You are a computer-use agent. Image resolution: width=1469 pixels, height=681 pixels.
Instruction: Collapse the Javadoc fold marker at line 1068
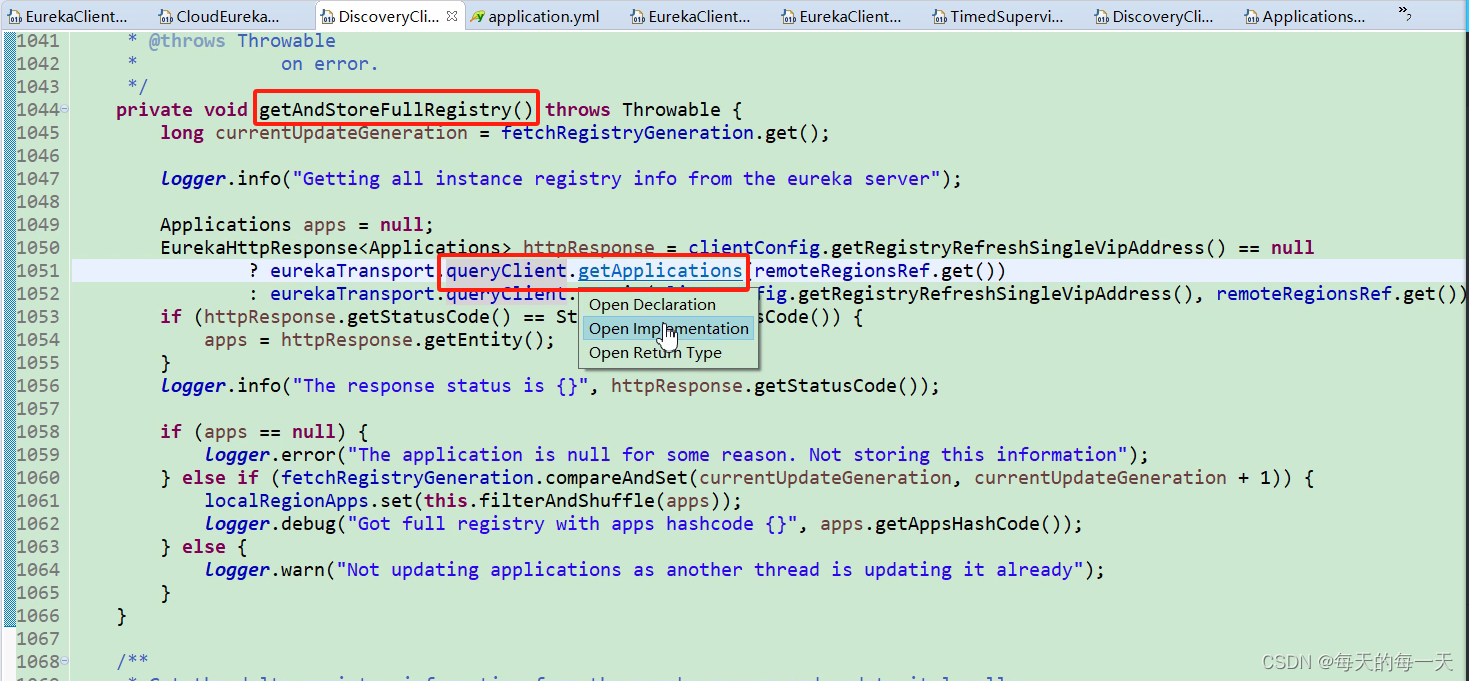coord(65,661)
